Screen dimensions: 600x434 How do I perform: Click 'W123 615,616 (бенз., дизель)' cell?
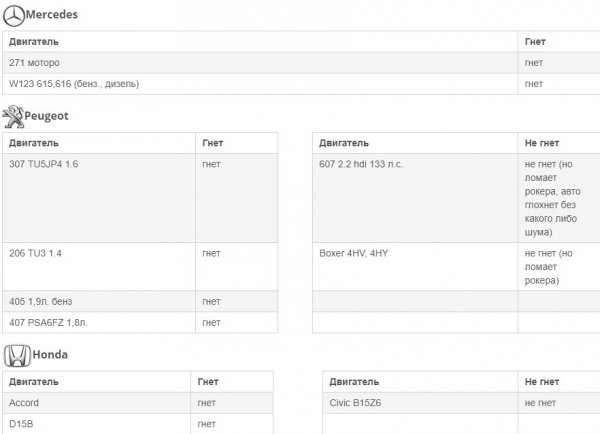point(260,84)
